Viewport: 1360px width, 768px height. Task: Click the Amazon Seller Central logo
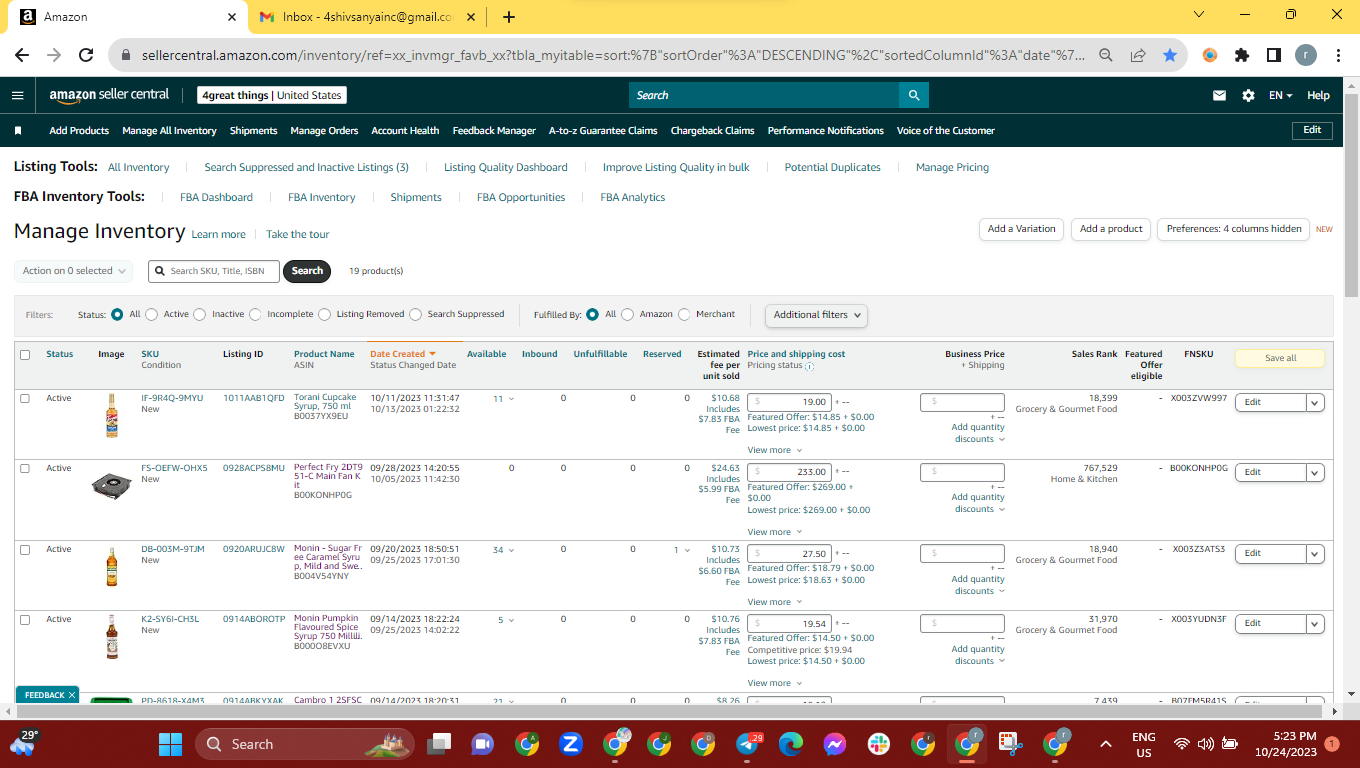(x=109, y=95)
